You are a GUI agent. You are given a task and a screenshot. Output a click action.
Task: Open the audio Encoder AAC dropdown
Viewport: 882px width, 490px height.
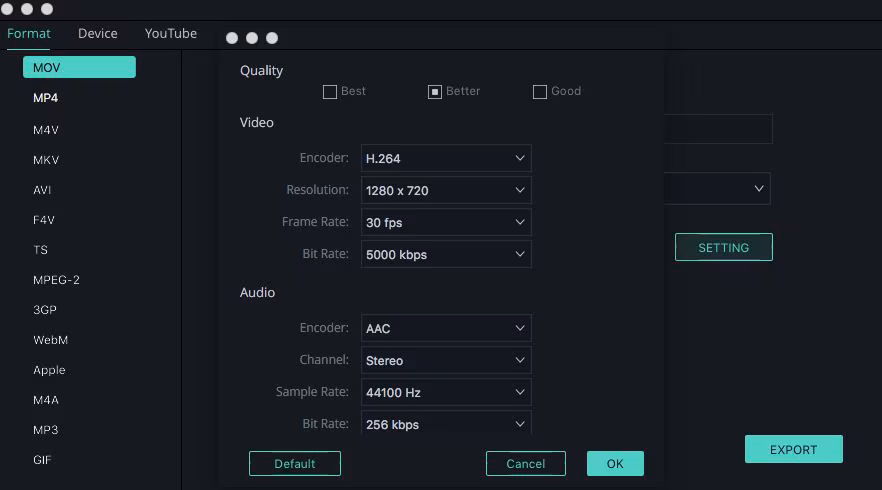(x=445, y=328)
